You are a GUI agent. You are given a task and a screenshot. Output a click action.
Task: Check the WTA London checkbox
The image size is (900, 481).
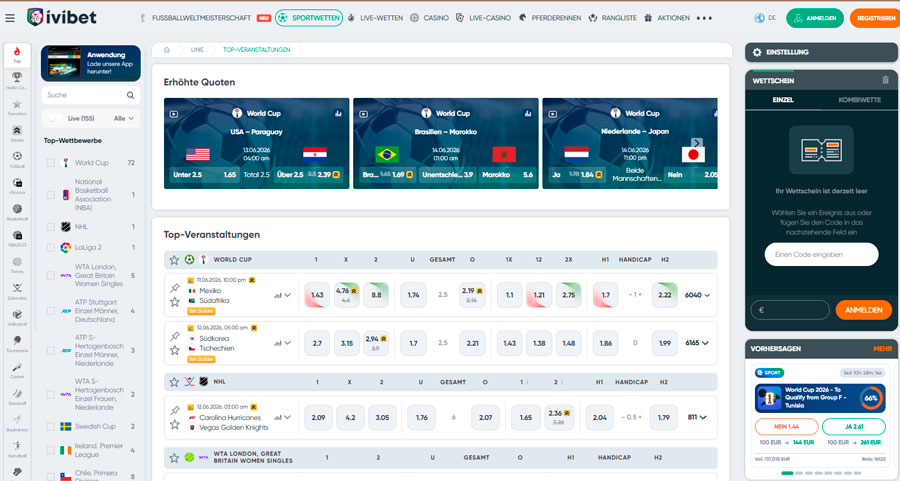tap(51, 276)
